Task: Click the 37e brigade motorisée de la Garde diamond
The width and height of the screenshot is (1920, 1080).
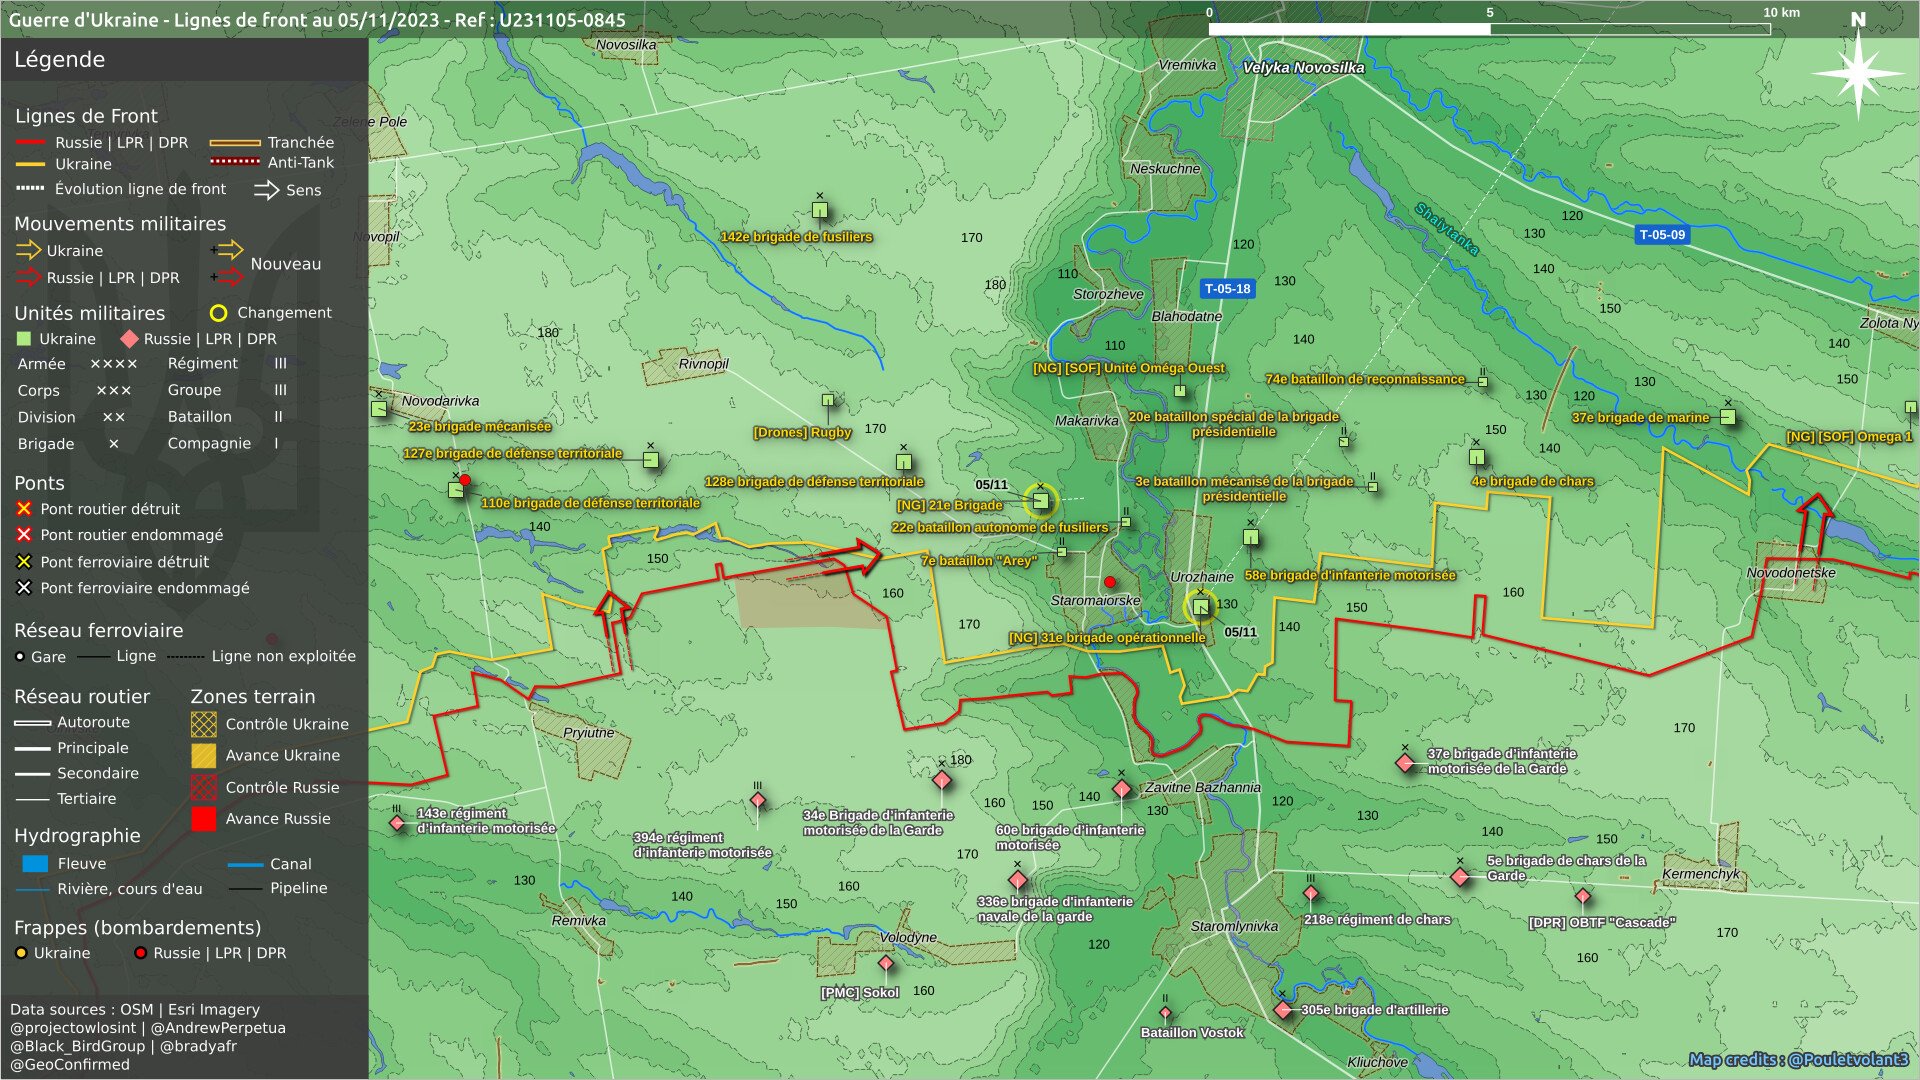Action: (x=1405, y=763)
